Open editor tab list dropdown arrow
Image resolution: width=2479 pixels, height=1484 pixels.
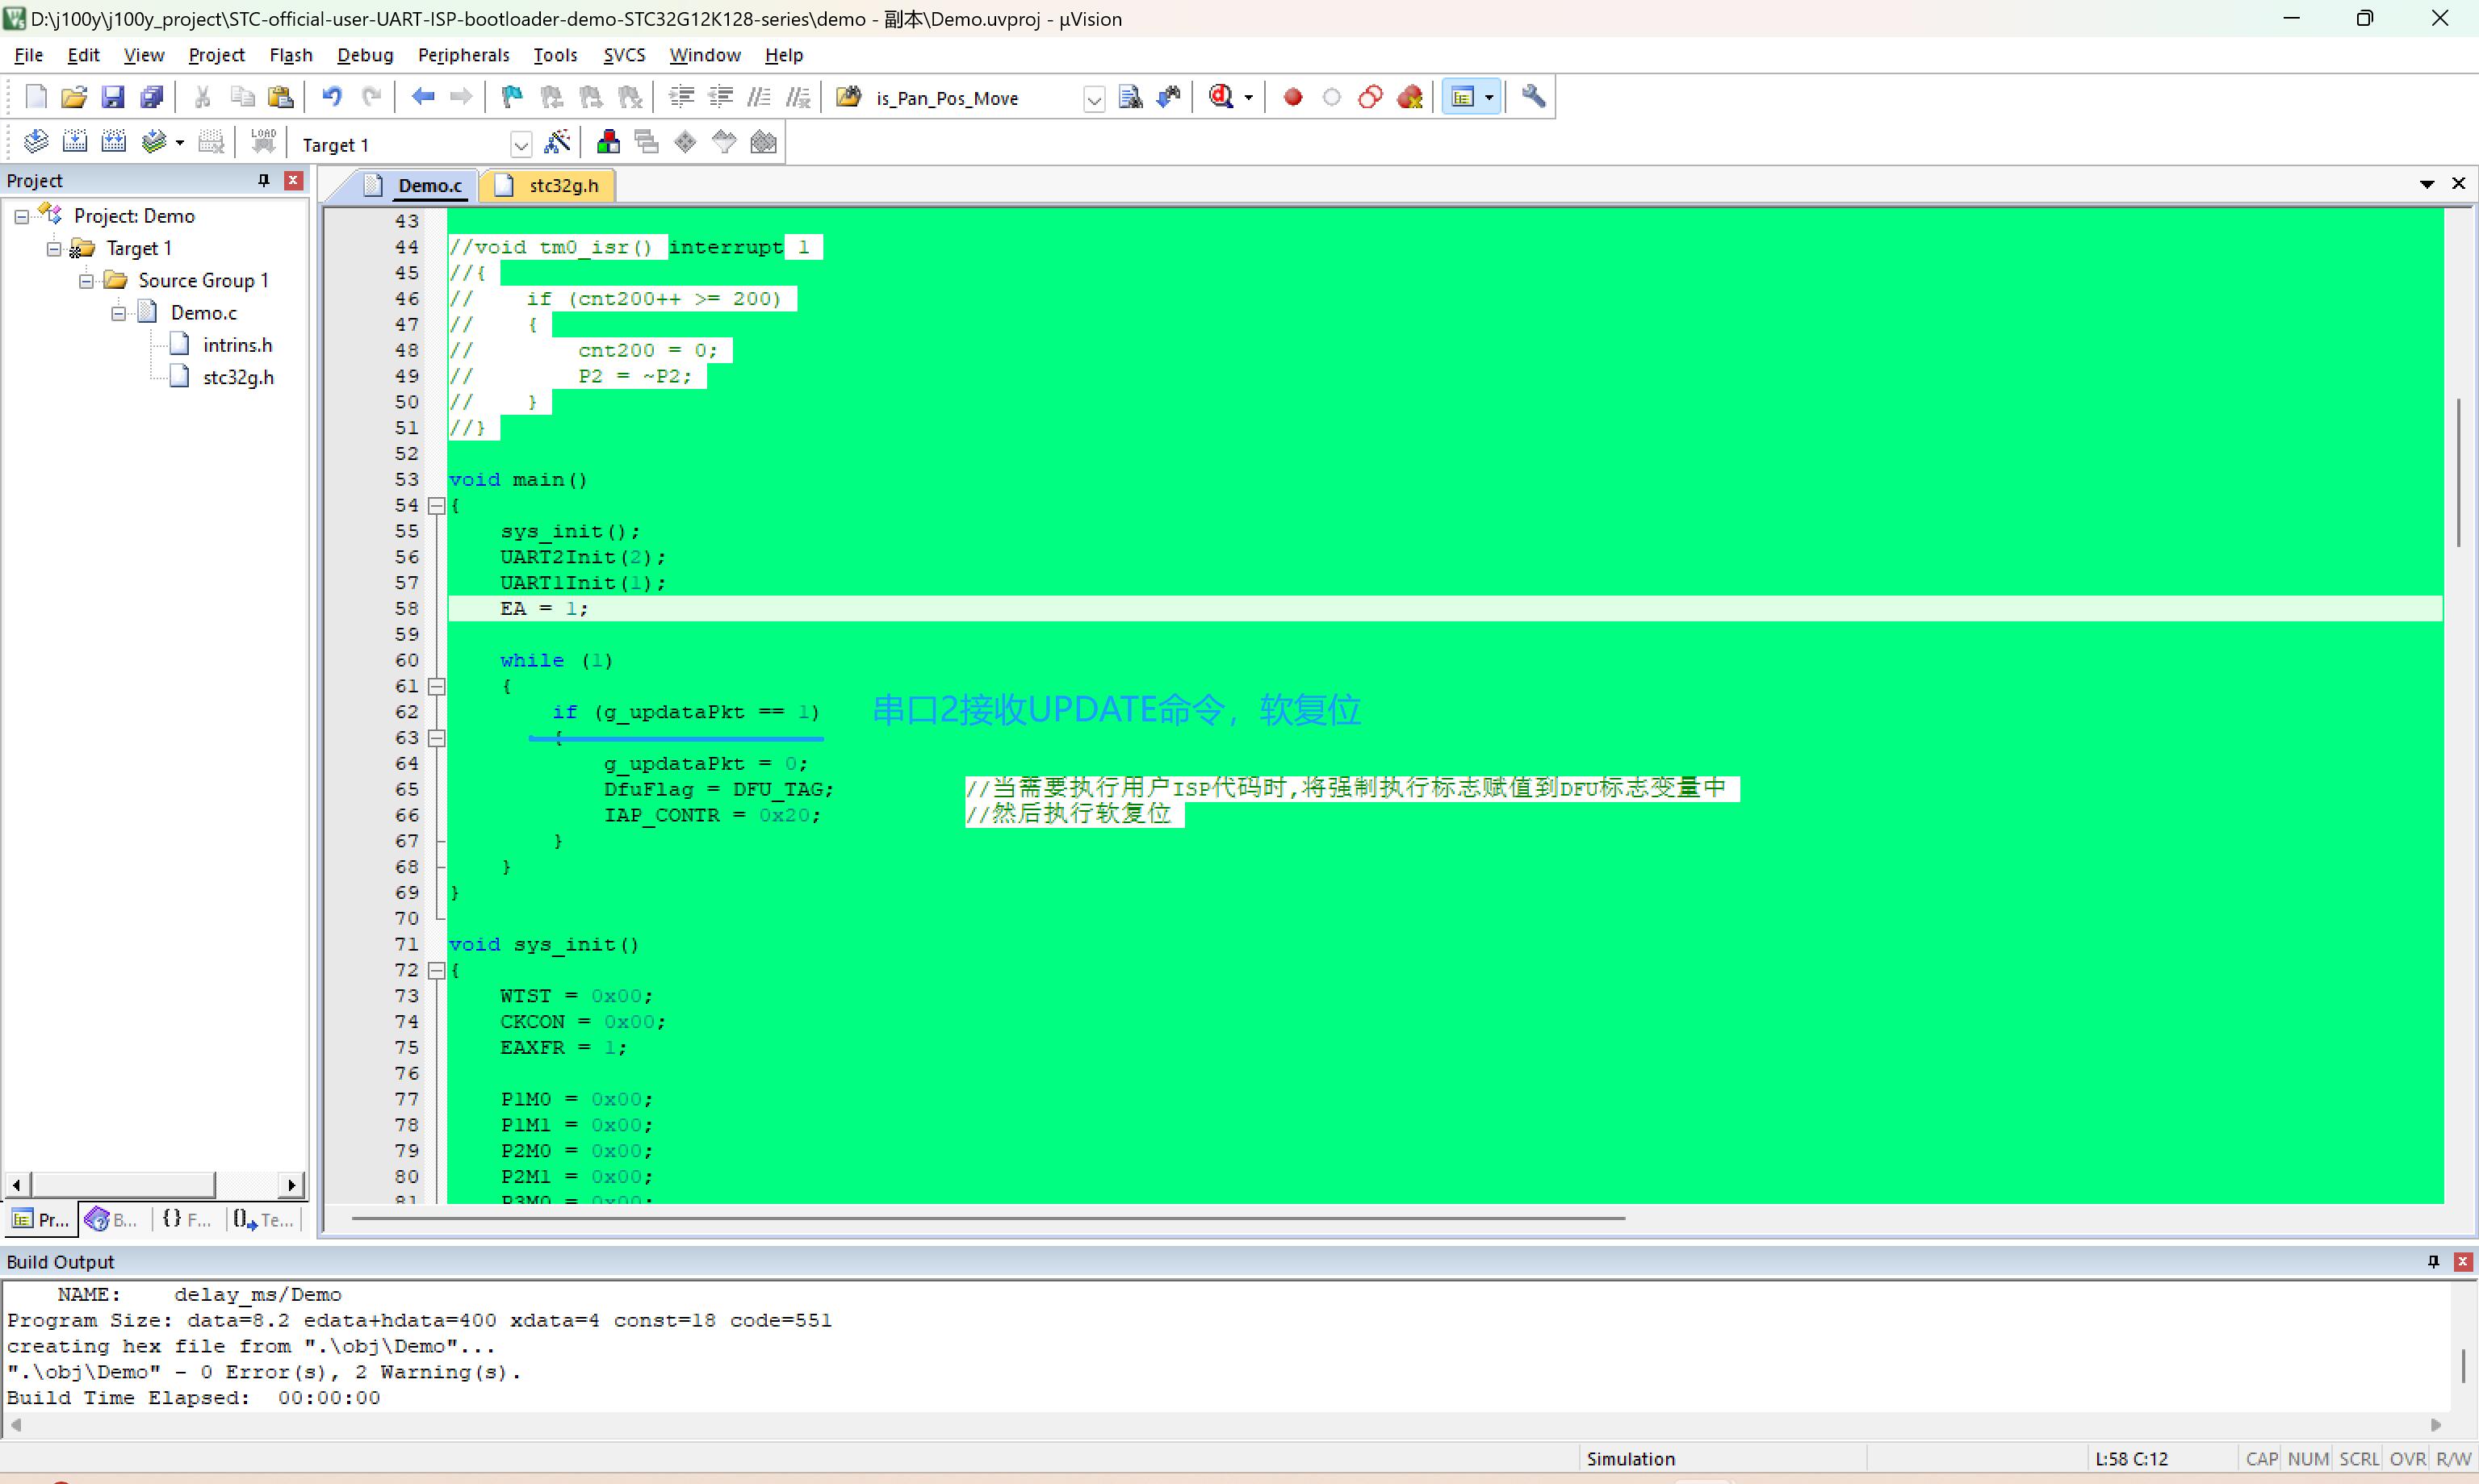tap(2427, 184)
